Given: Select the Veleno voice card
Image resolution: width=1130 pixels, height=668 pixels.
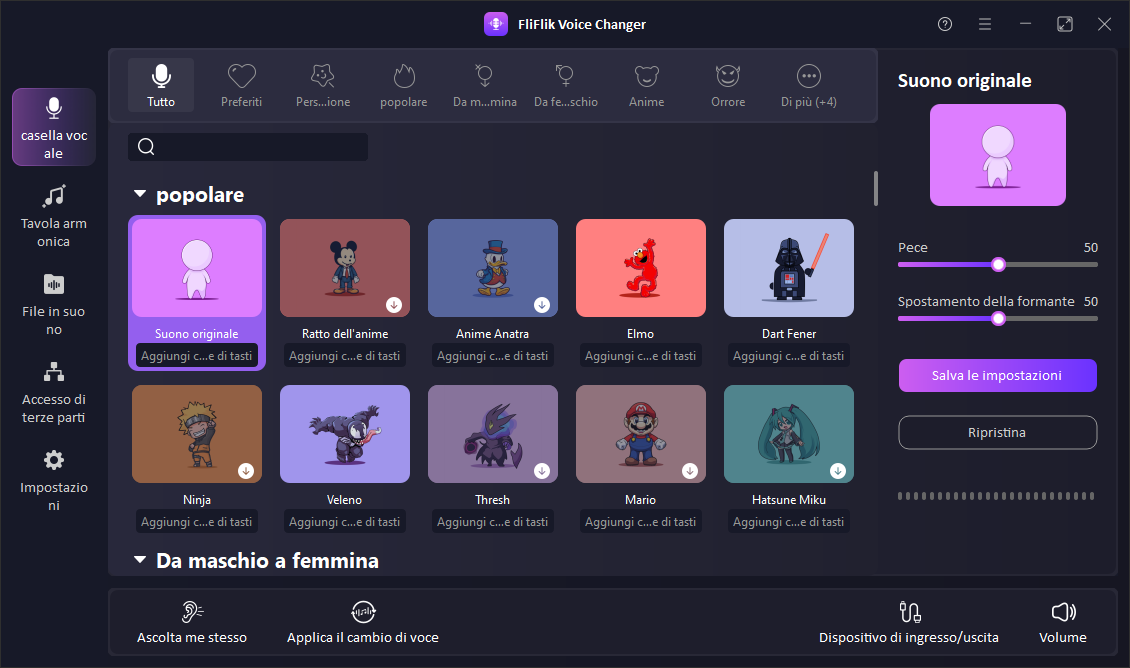Looking at the screenshot, I should click(x=344, y=434).
